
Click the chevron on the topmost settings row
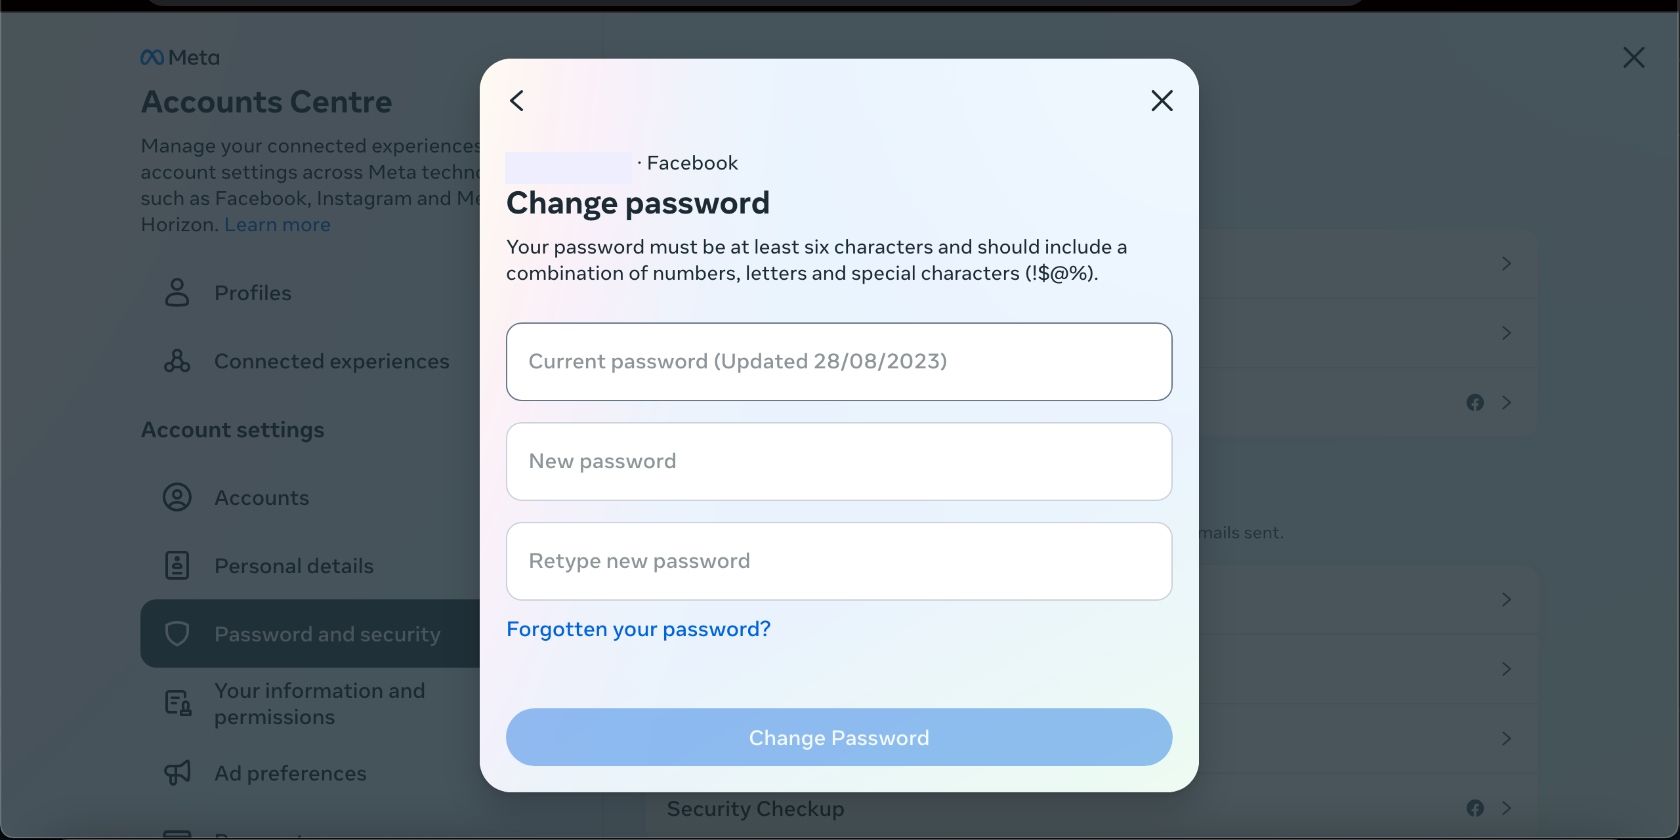point(1507,263)
